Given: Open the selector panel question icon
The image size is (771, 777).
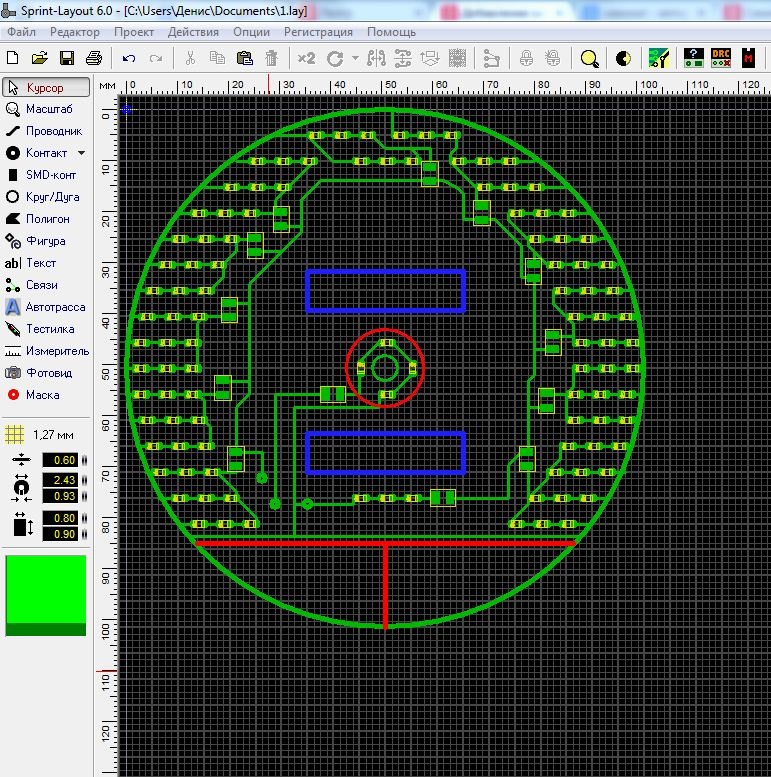Looking at the screenshot, I should click(694, 58).
